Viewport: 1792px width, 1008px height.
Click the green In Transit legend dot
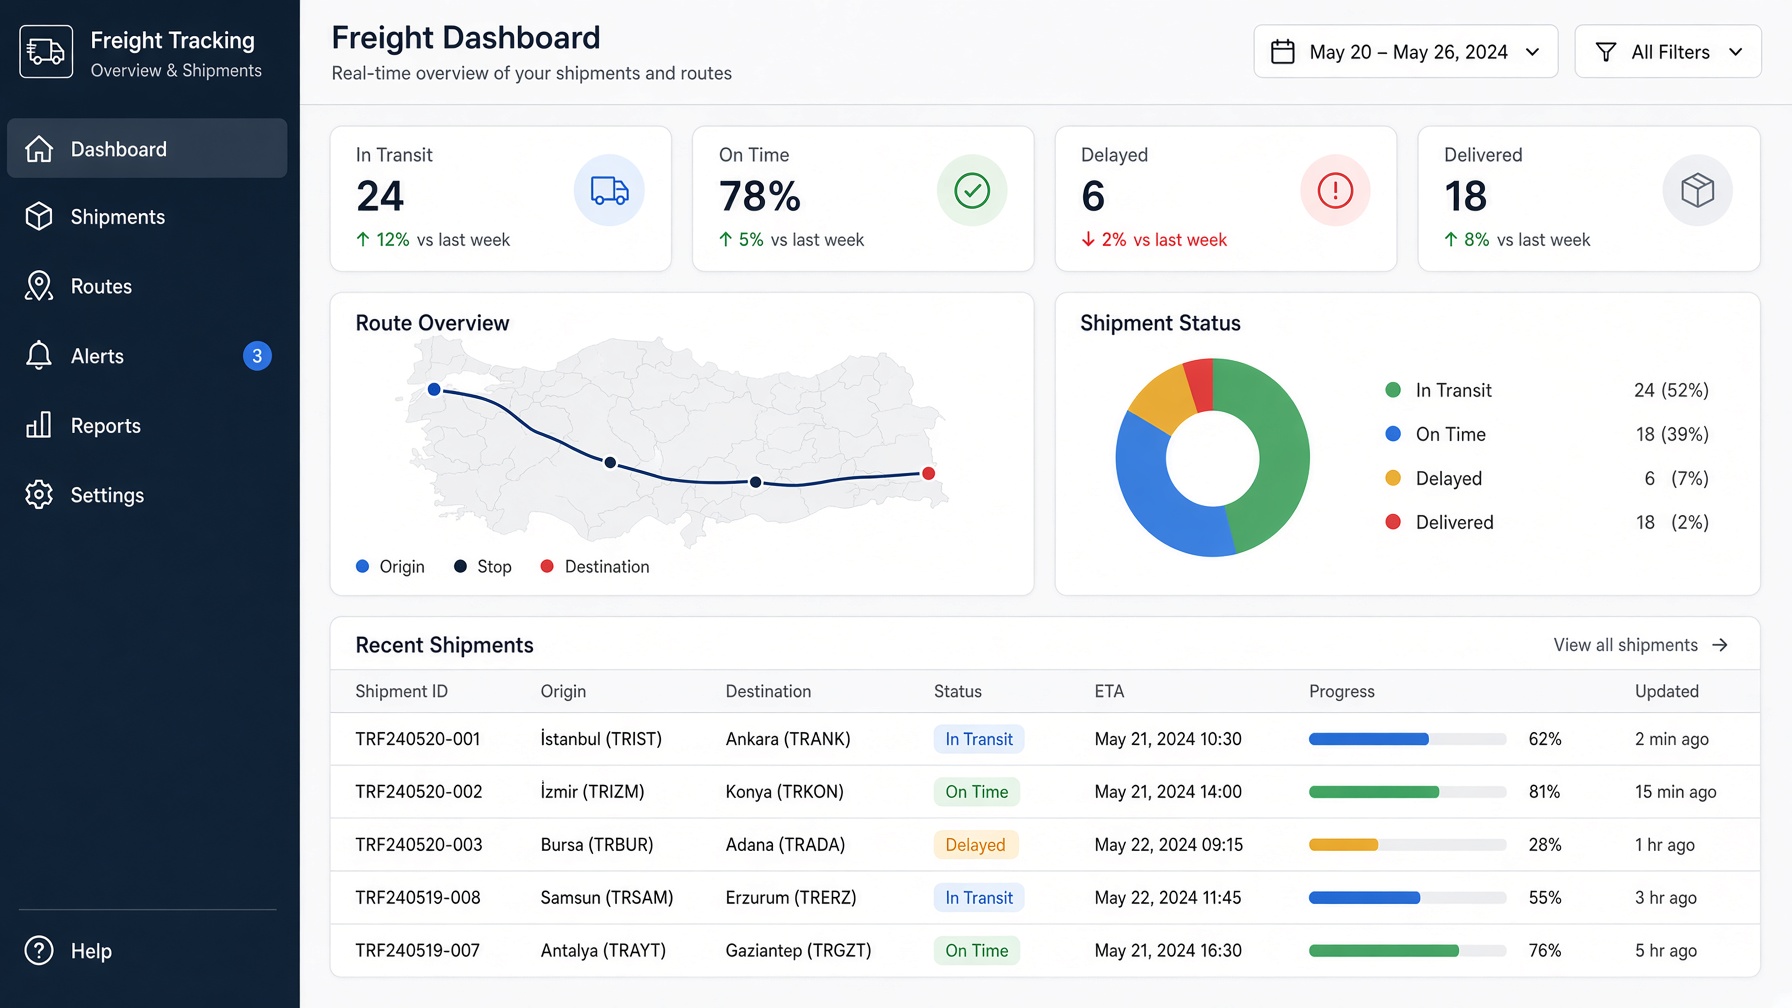click(x=1393, y=390)
